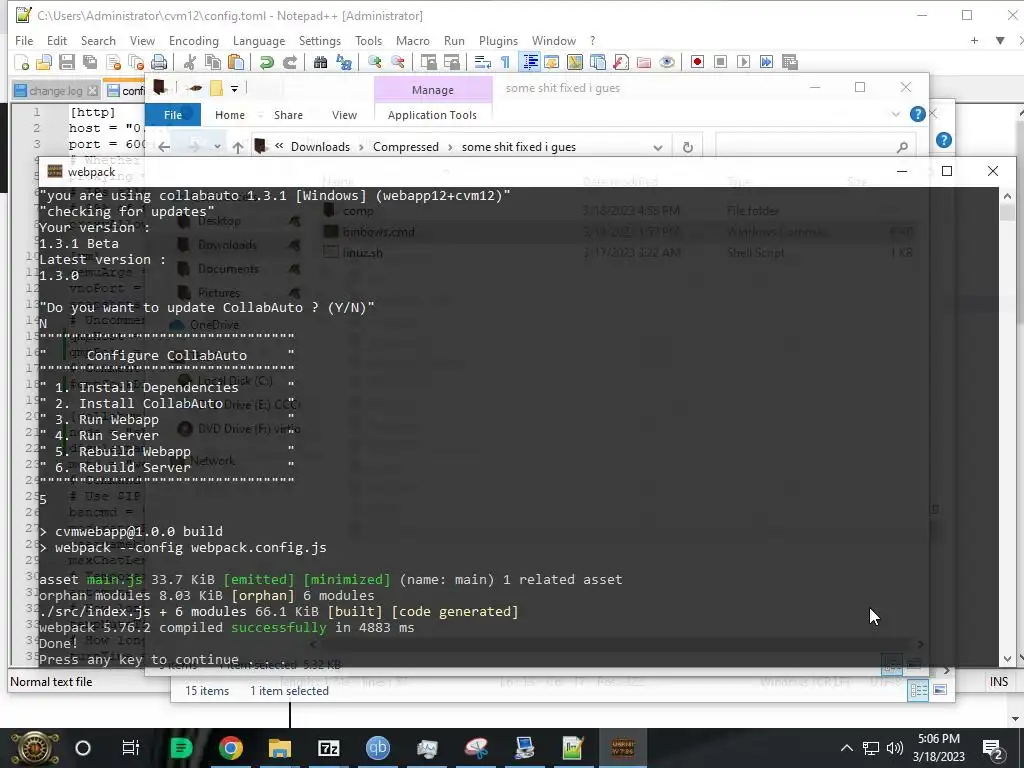Click the blue Help icon in Explorer ribbon
Screen dimensions: 1024x768
(x=918, y=114)
